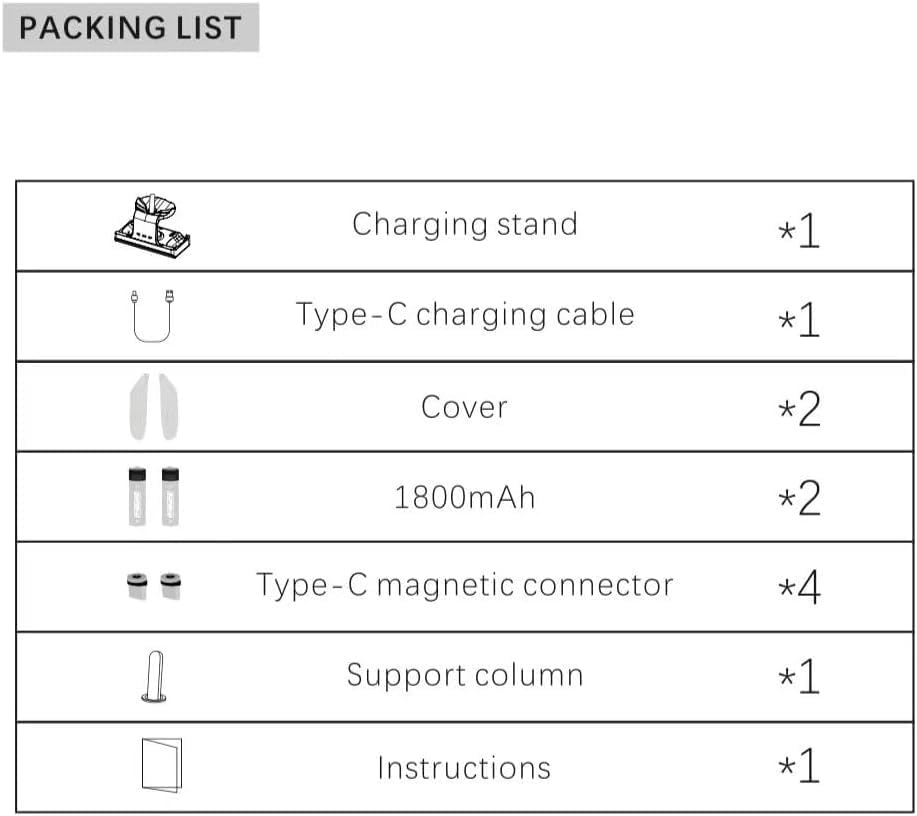Click the "Type-C magnetic connector" text
Image resolution: width=917 pixels, height=816 pixels.
(x=464, y=585)
